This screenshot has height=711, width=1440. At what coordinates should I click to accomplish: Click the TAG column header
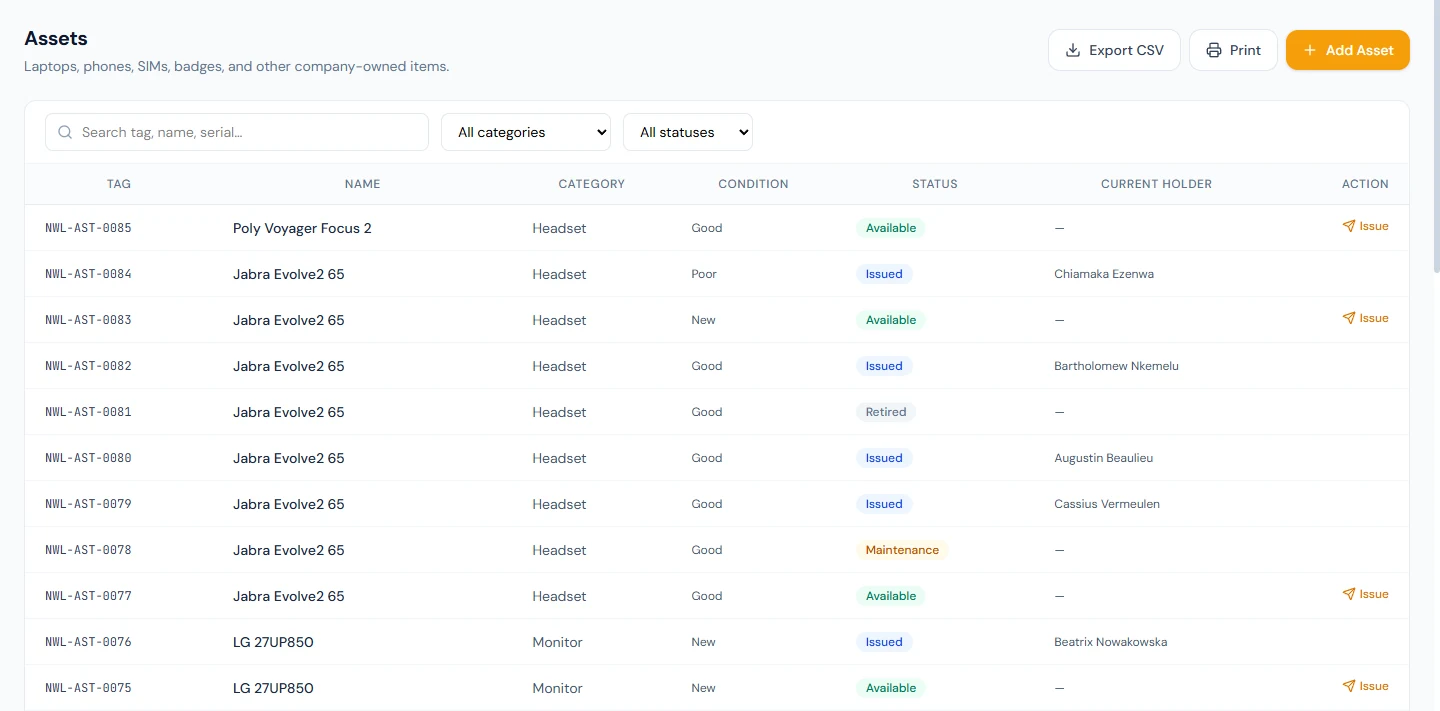point(119,184)
